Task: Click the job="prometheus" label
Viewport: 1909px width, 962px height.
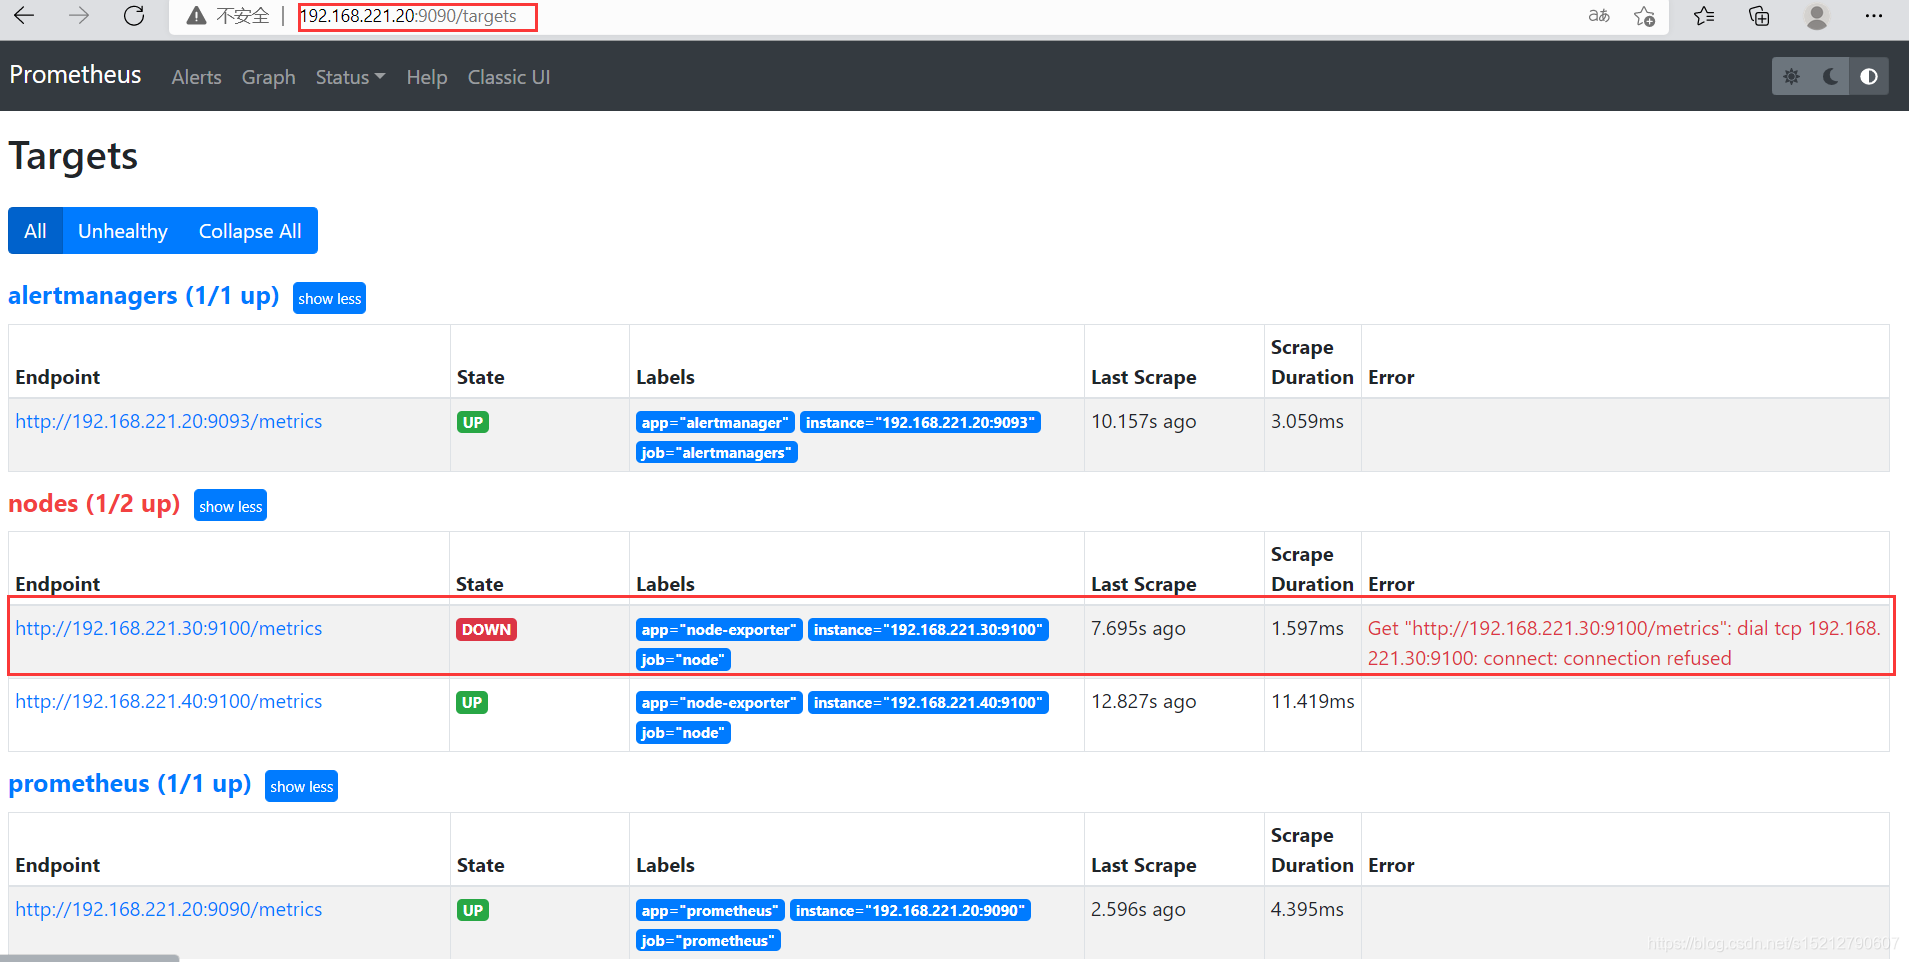Action: point(708,940)
